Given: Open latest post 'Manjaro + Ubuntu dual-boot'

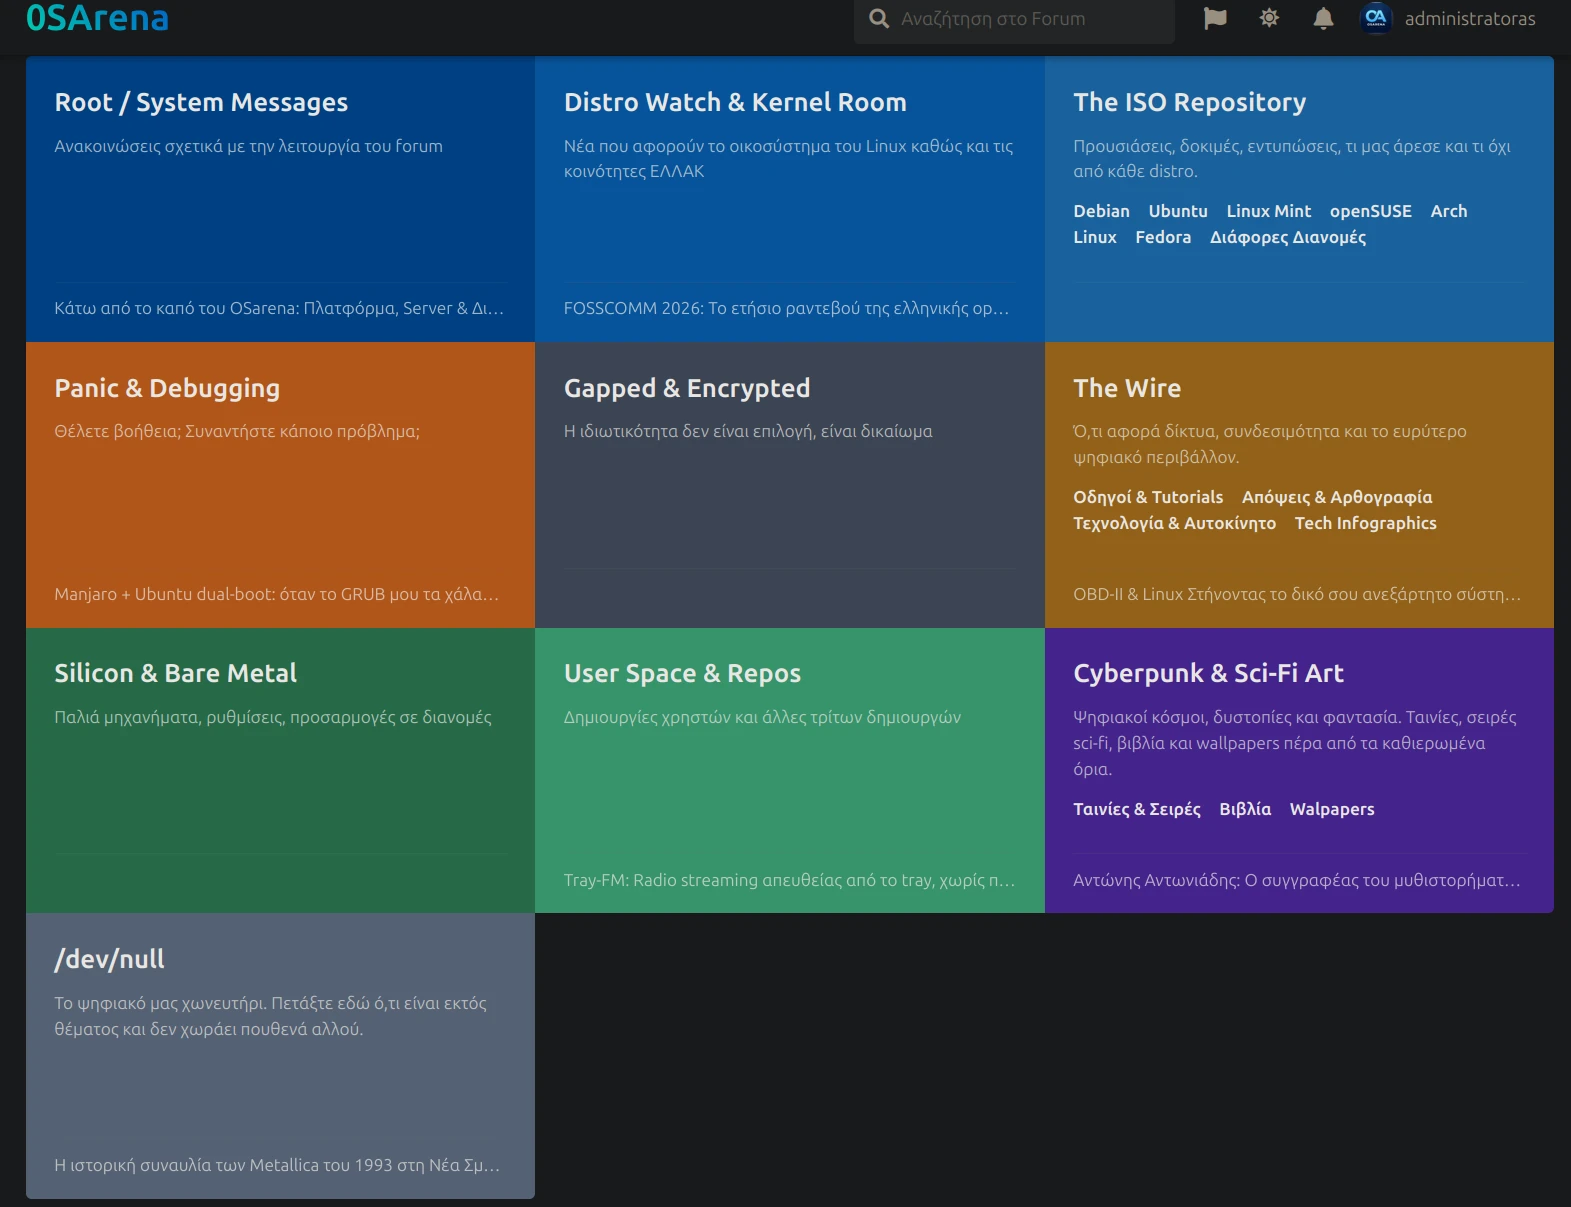Looking at the screenshot, I should (x=277, y=594).
